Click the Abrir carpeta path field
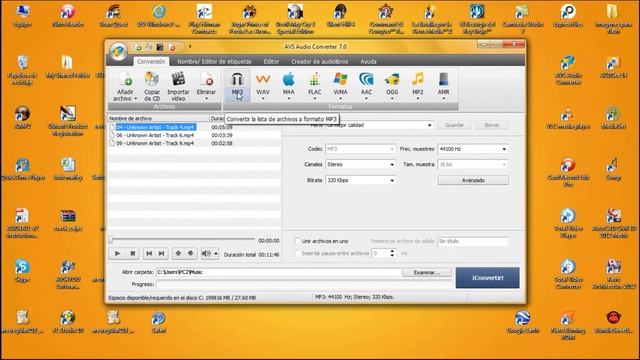Viewport: 640px width, 360px height. coord(278,272)
